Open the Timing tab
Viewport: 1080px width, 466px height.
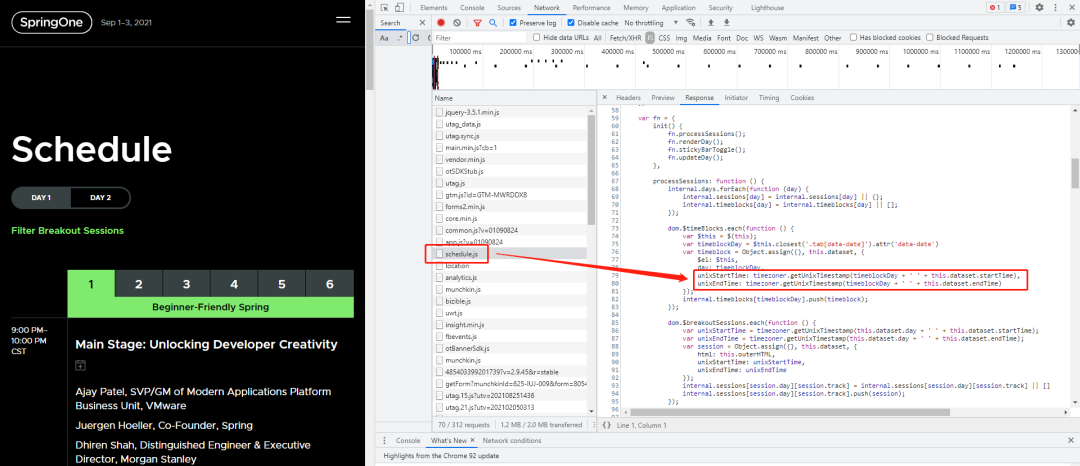pyautogui.click(x=769, y=98)
